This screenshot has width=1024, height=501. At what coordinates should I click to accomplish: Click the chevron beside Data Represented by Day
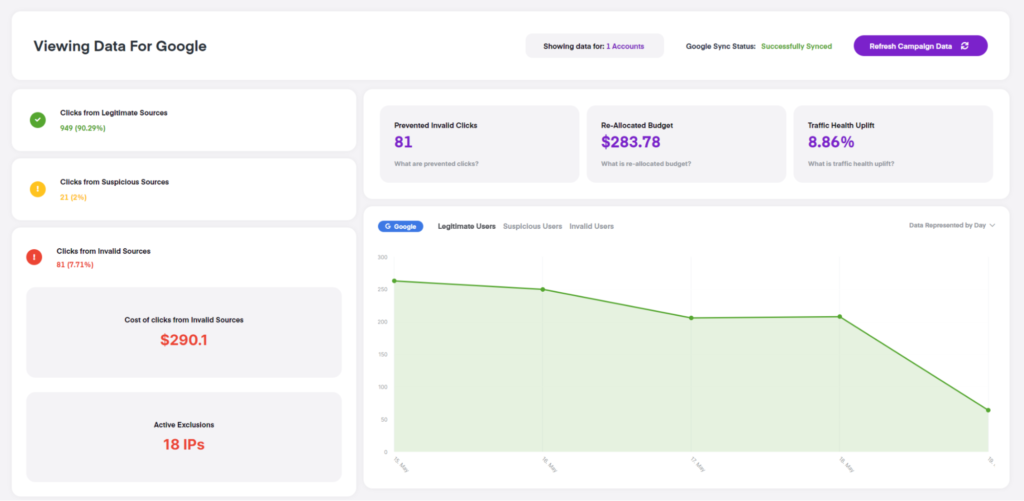tap(992, 225)
